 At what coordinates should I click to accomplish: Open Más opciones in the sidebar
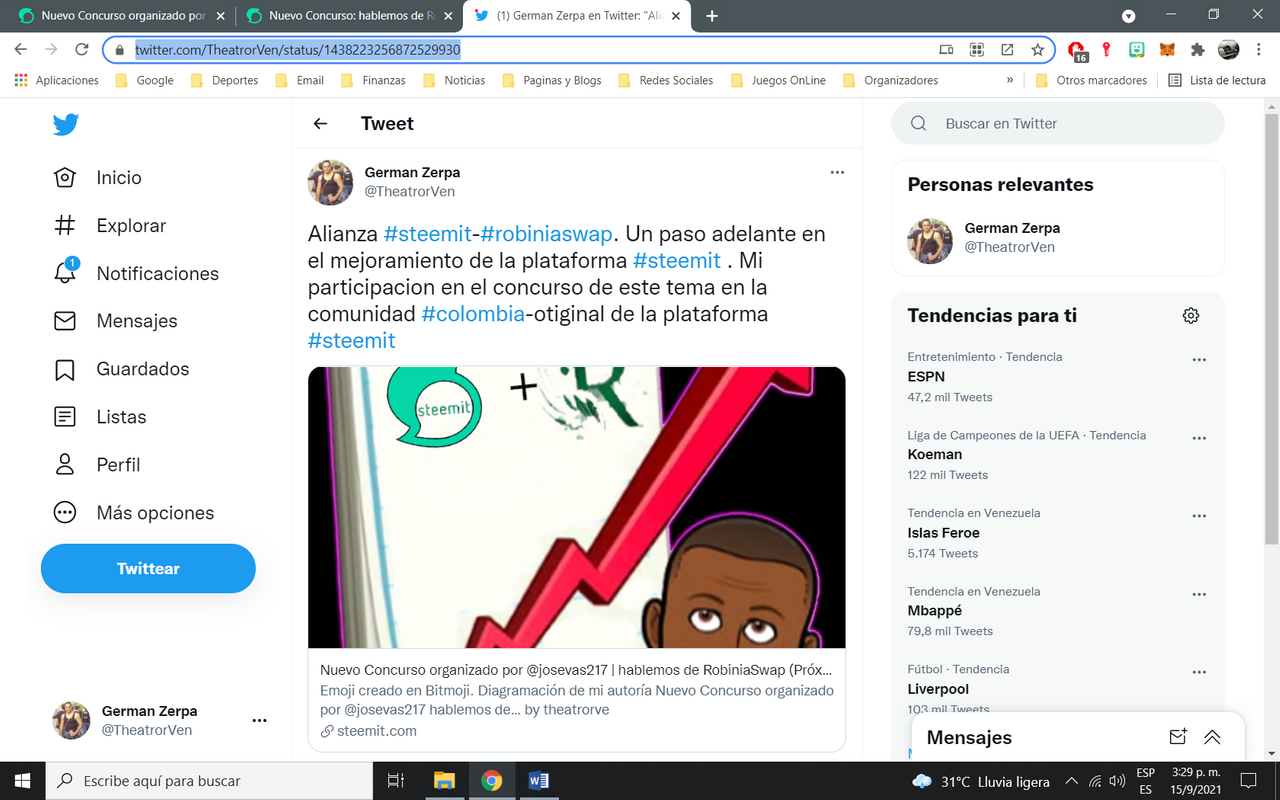click(134, 513)
